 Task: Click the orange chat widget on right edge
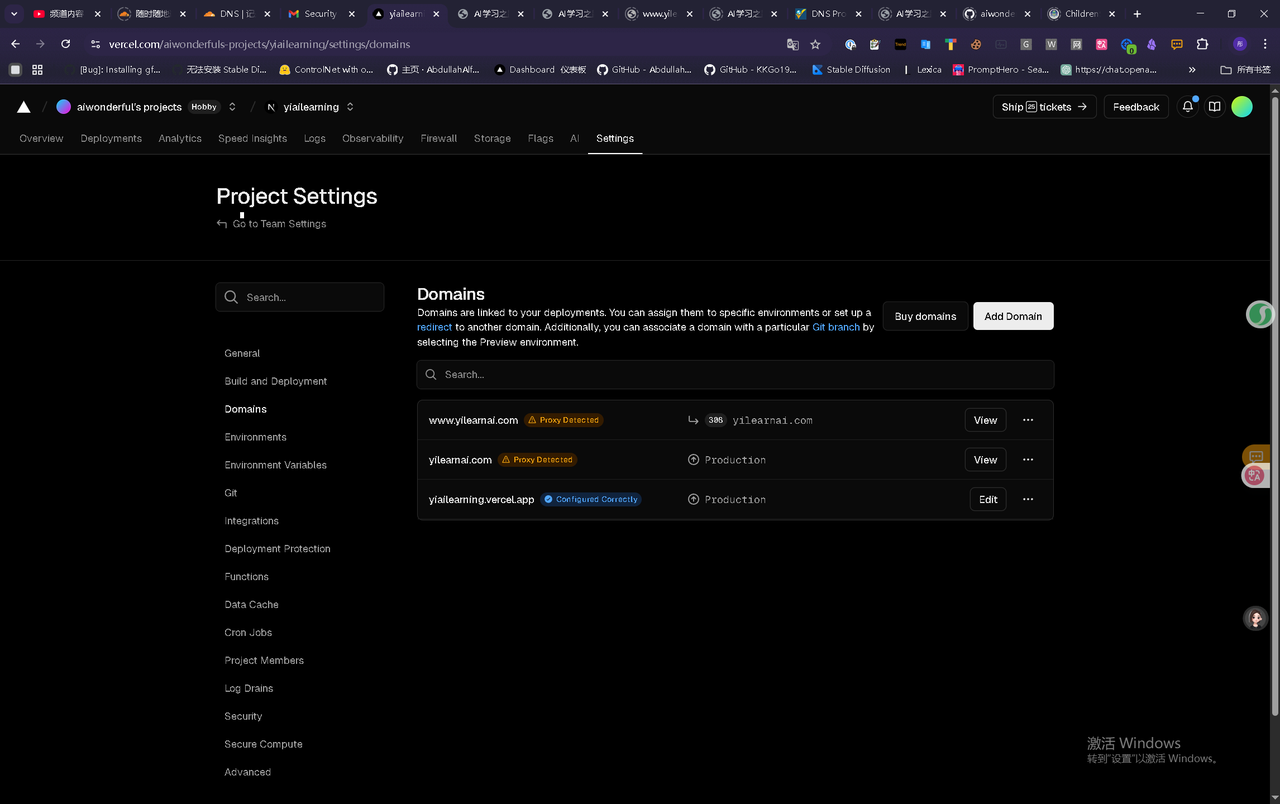click(x=1256, y=456)
